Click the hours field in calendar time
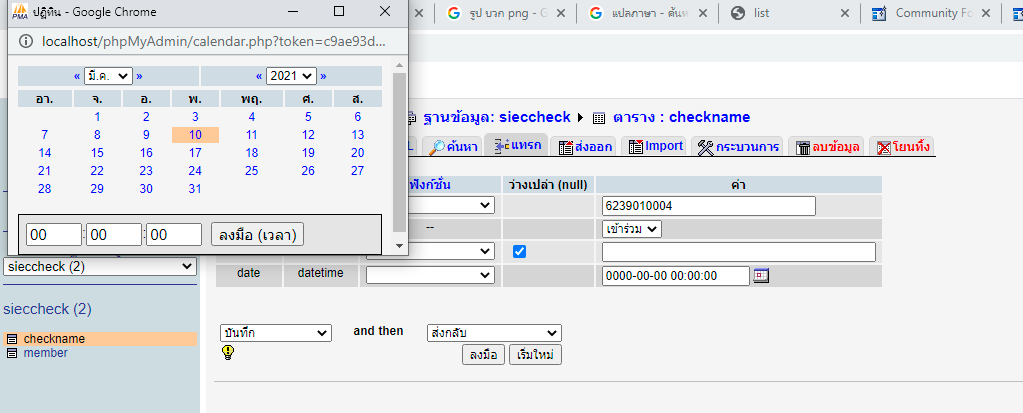The image size is (1023, 413). pos(53,235)
